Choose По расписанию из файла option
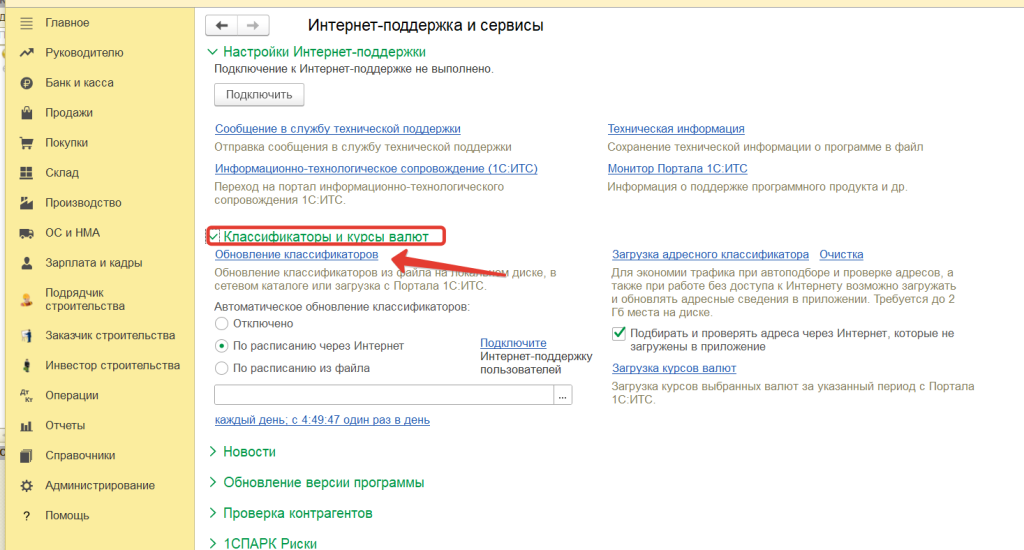 222,368
